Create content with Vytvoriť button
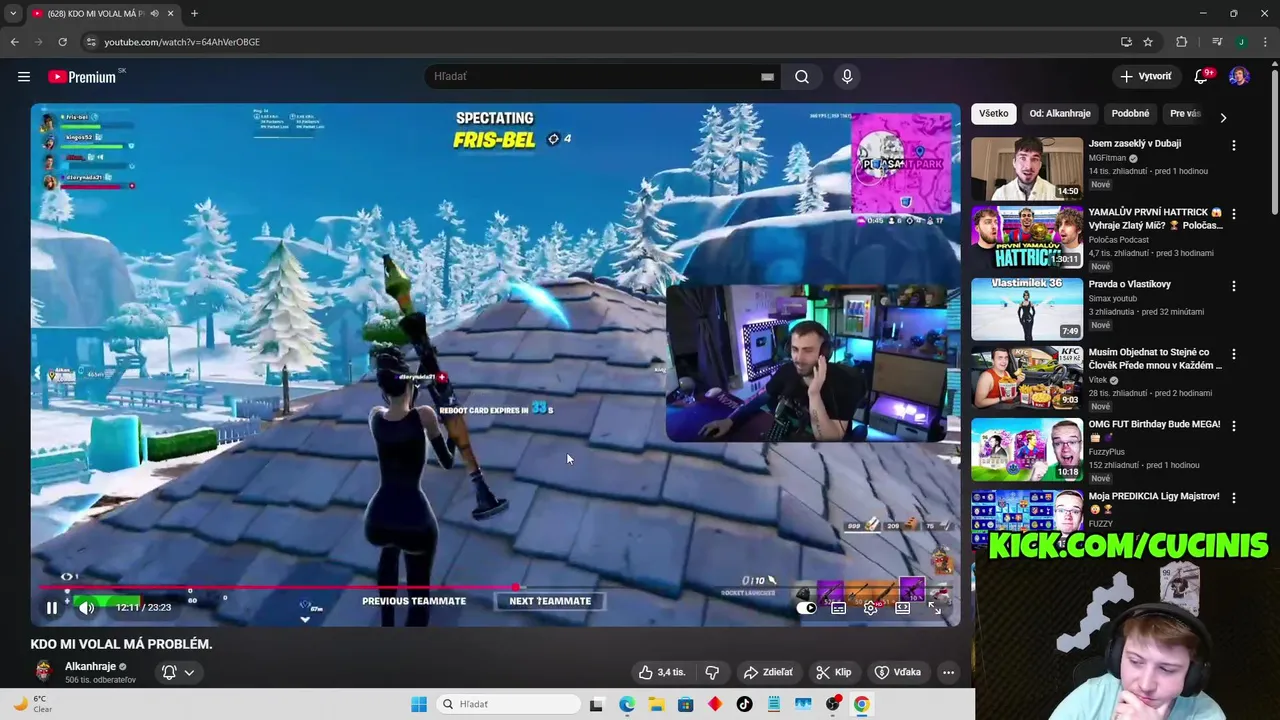Screen dimensions: 1280x720 coord(1146,76)
